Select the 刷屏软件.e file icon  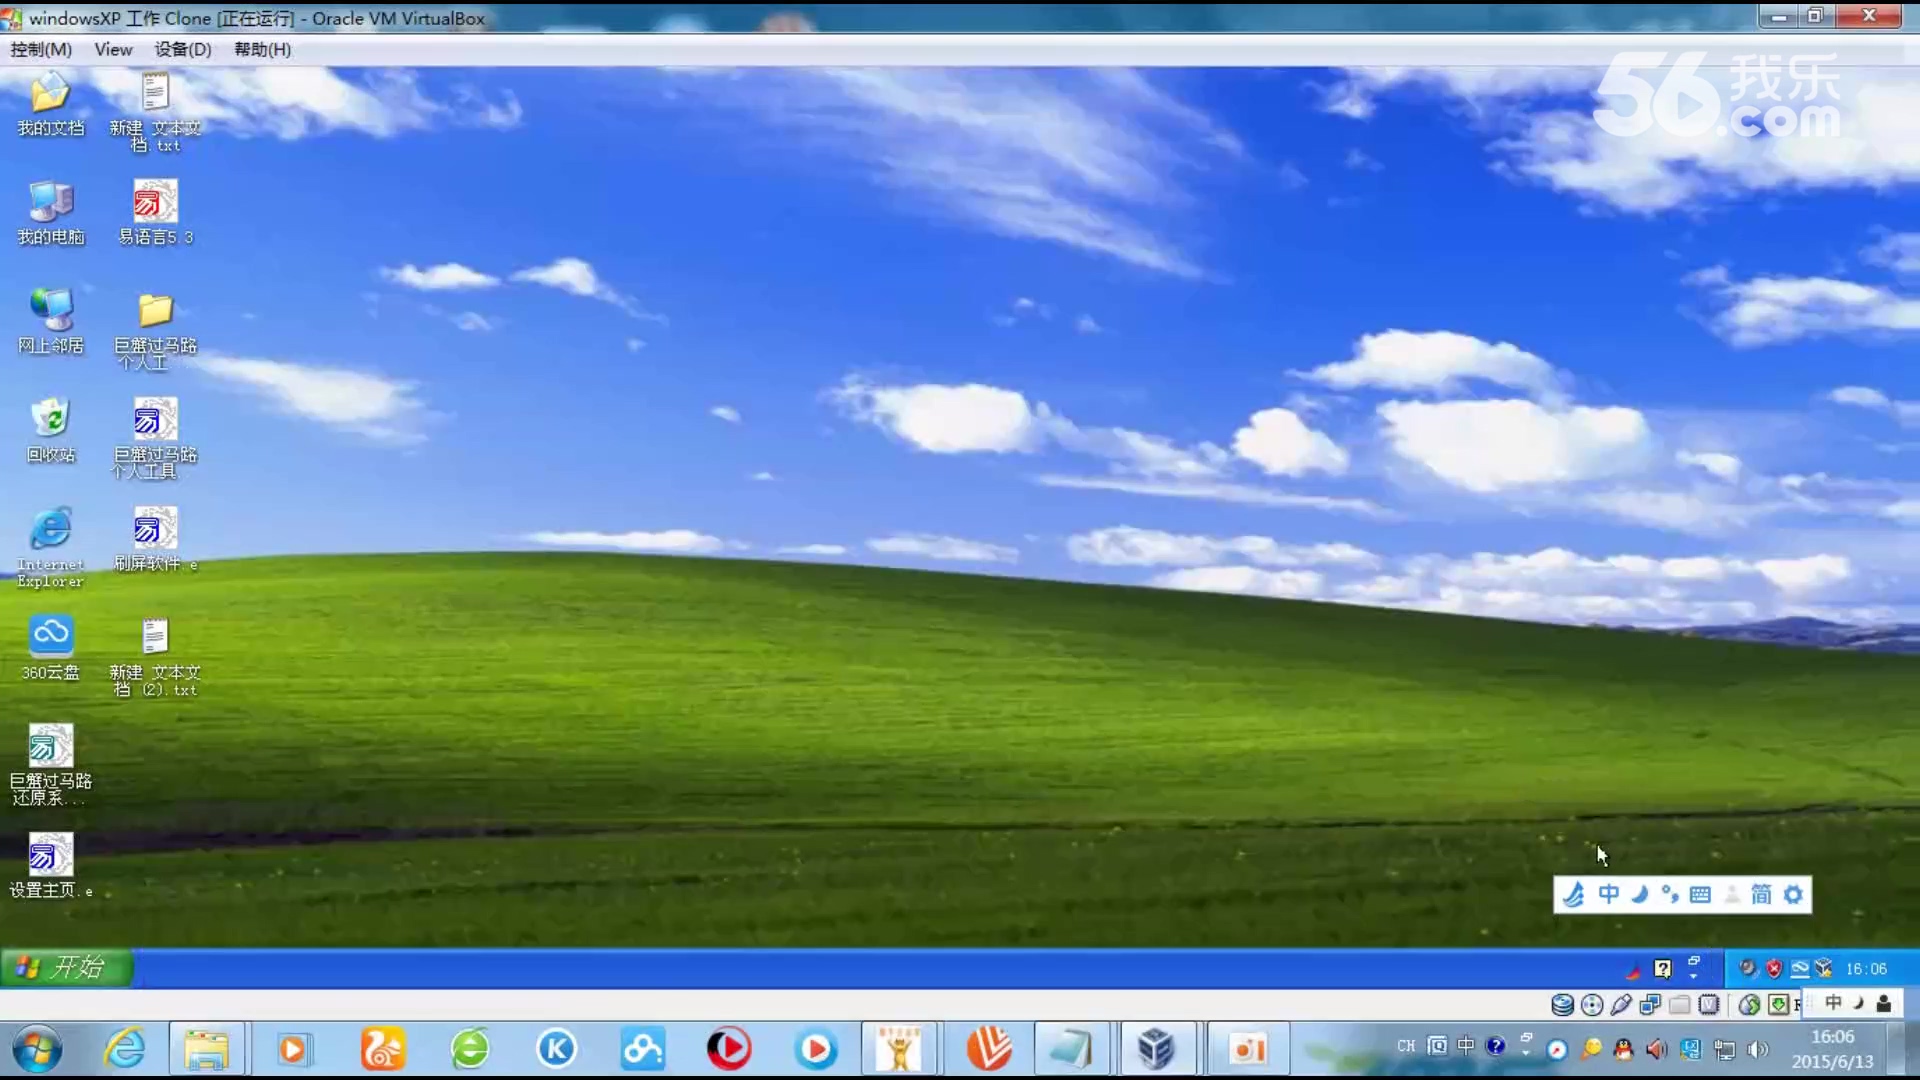click(155, 540)
